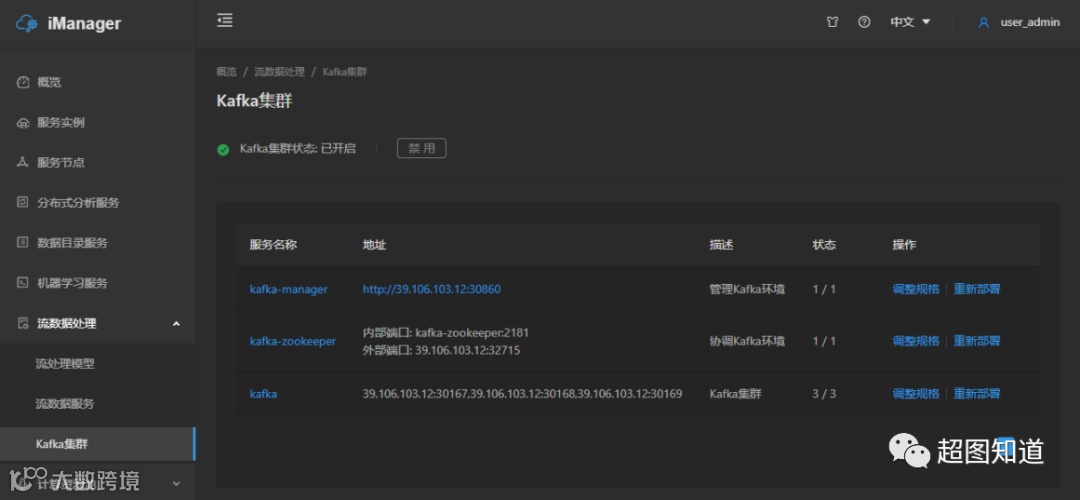Click the 描述 column header
The height and width of the screenshot is (500, 1080).
(721, 244)
